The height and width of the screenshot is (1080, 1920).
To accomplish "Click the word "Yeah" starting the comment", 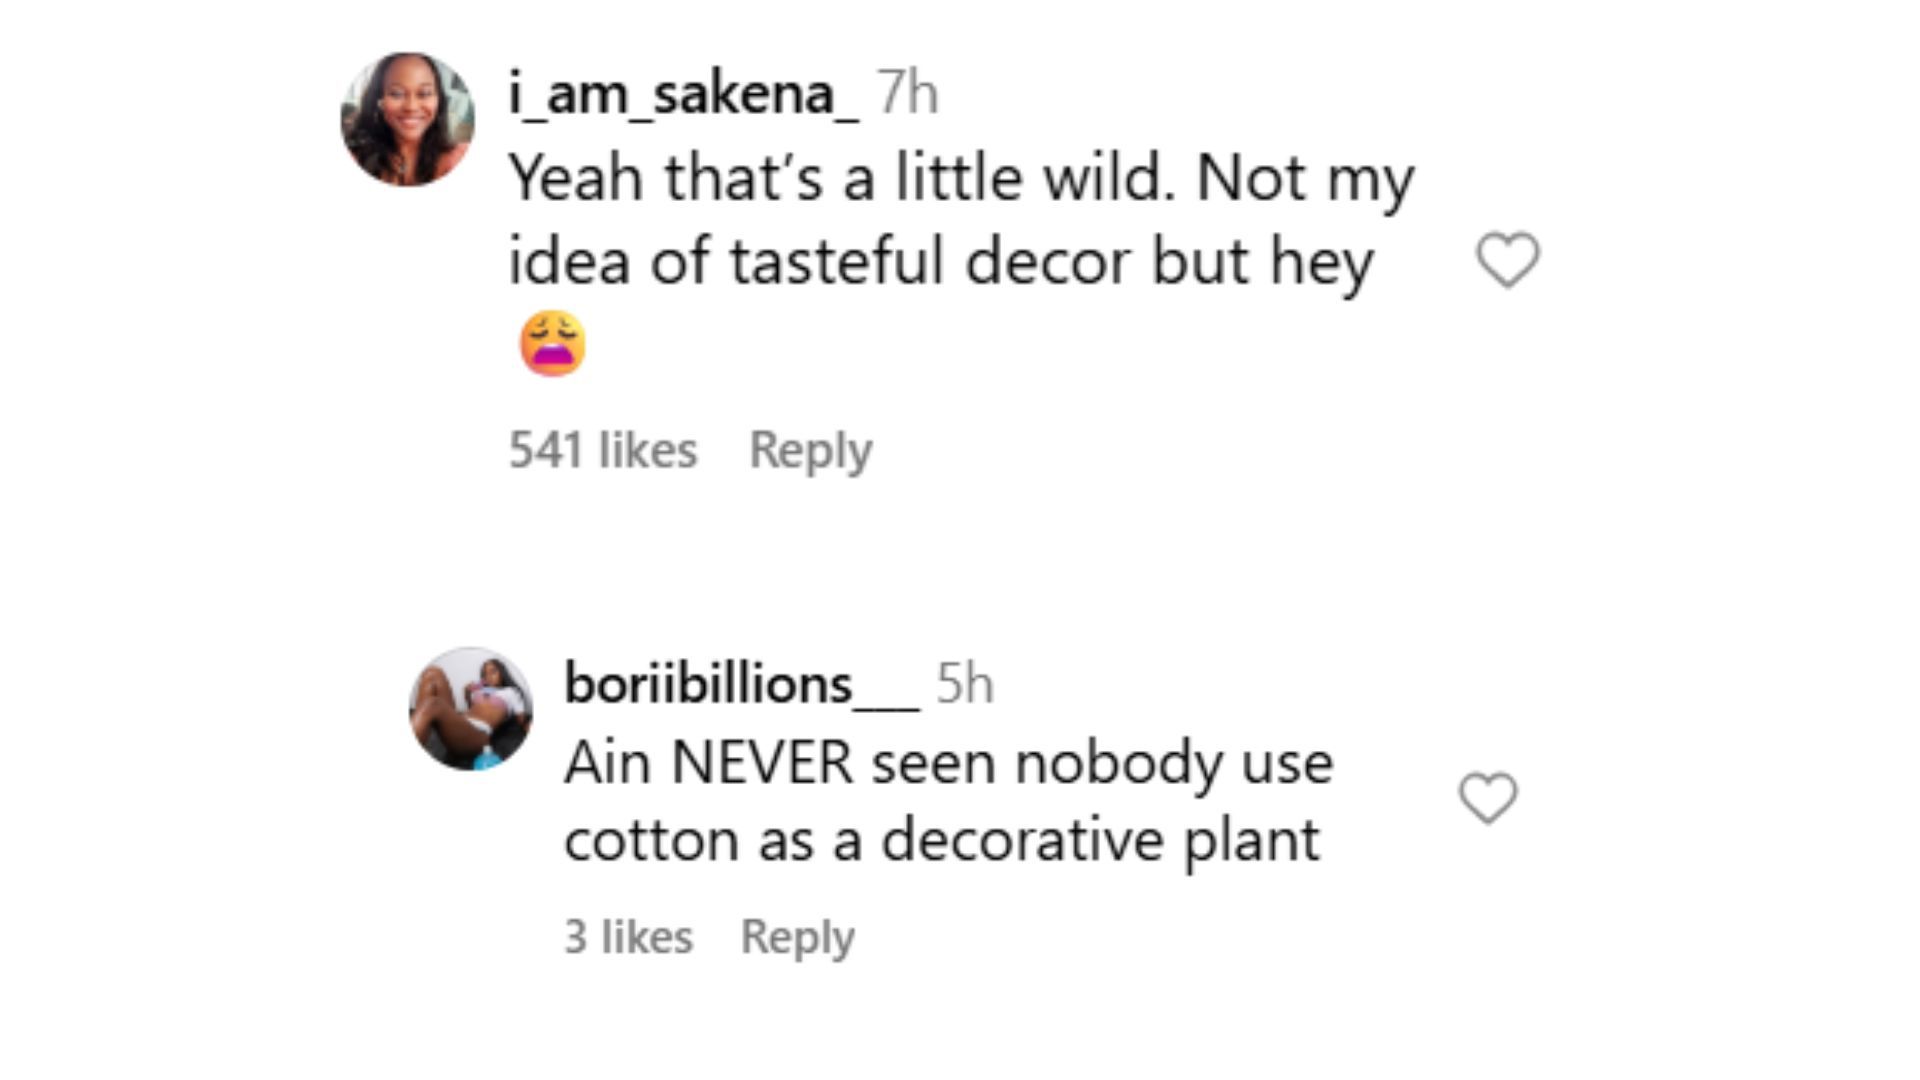I will point(575,178).
